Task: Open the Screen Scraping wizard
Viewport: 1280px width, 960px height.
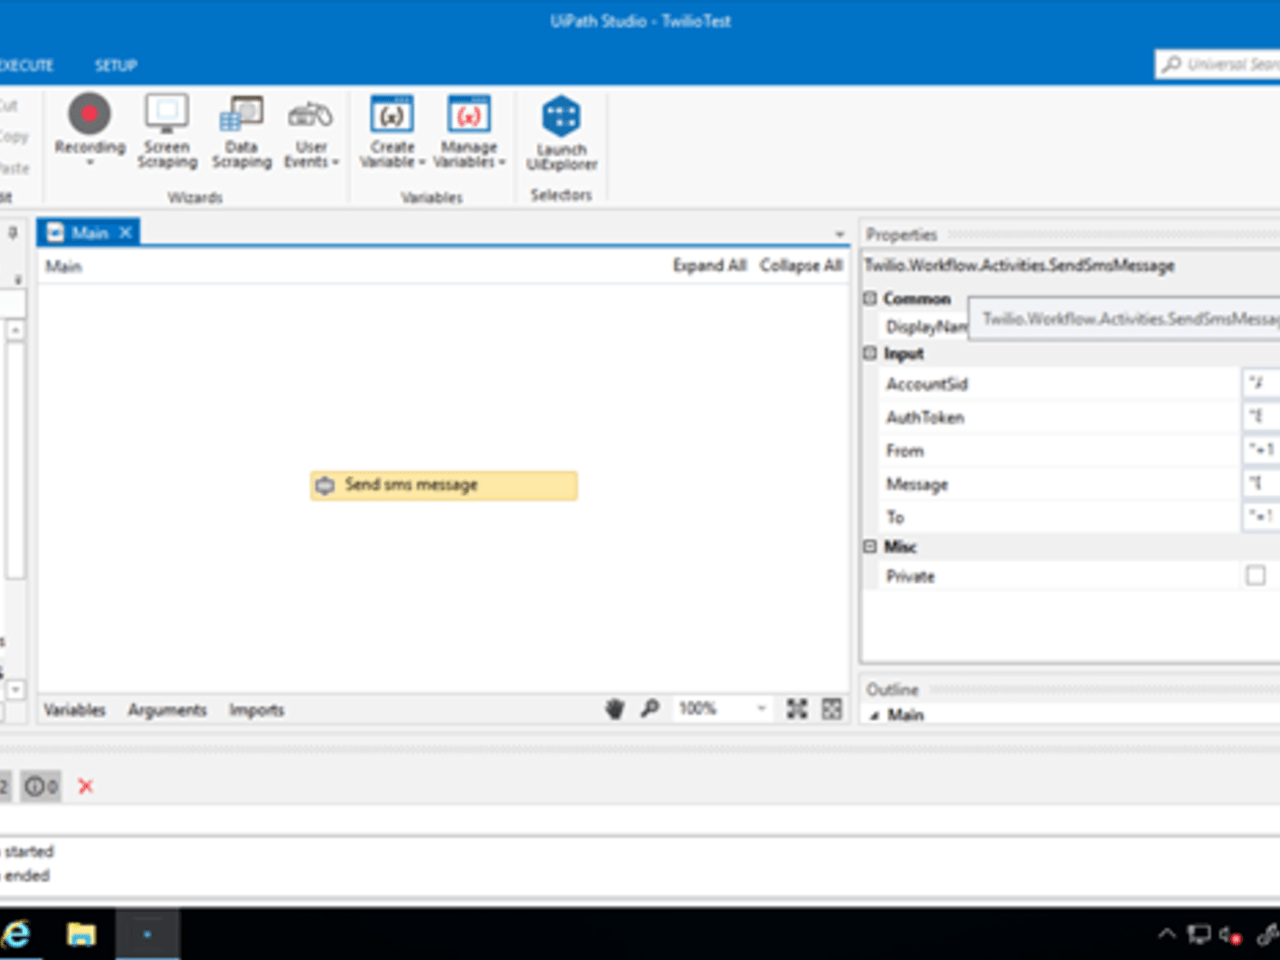Action: [167, 131]
